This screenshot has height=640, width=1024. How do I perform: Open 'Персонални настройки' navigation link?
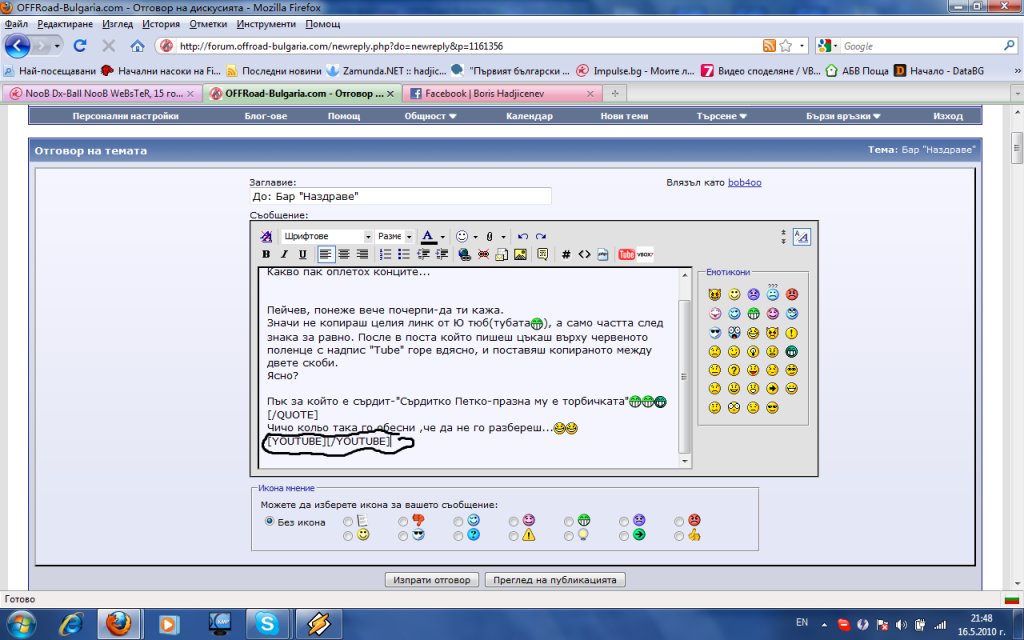[125, 116]
